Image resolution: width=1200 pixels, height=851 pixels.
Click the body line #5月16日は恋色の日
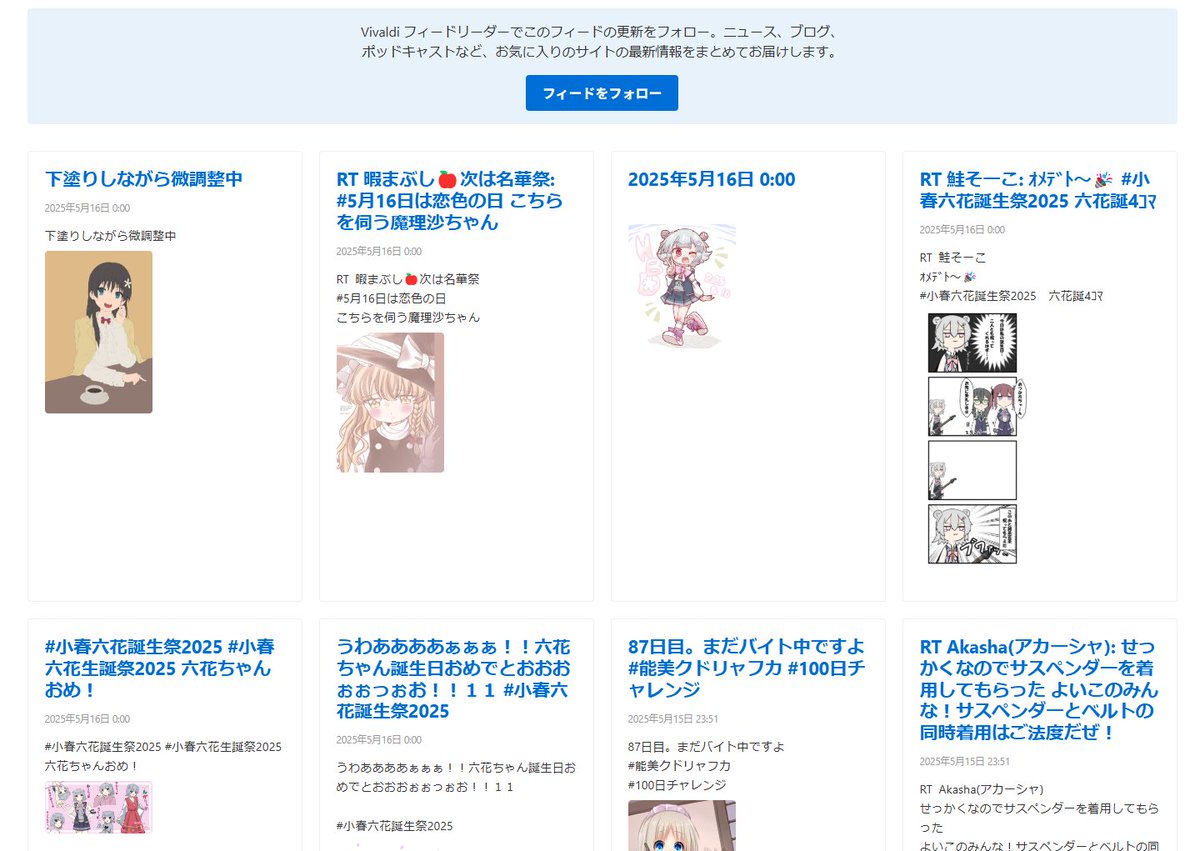coord(391,298)
